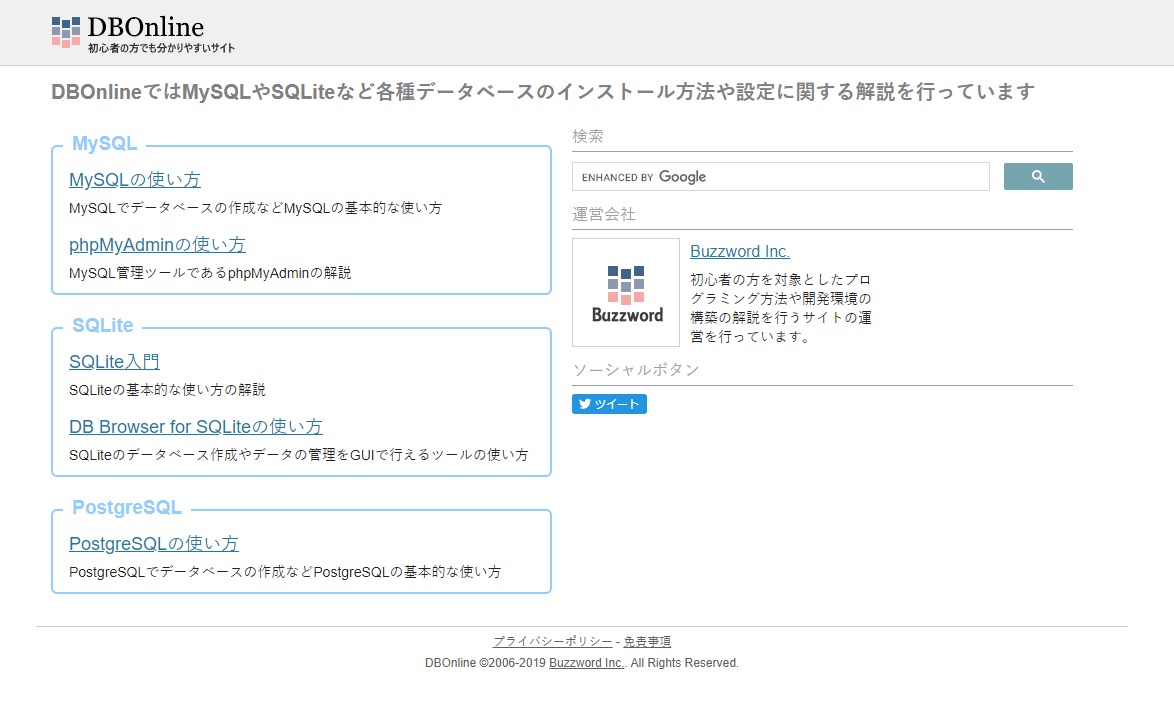Open the Buzzword company logo thumbnail
This screenshot has width=1174, height=703.
click(x=626, y=293)
